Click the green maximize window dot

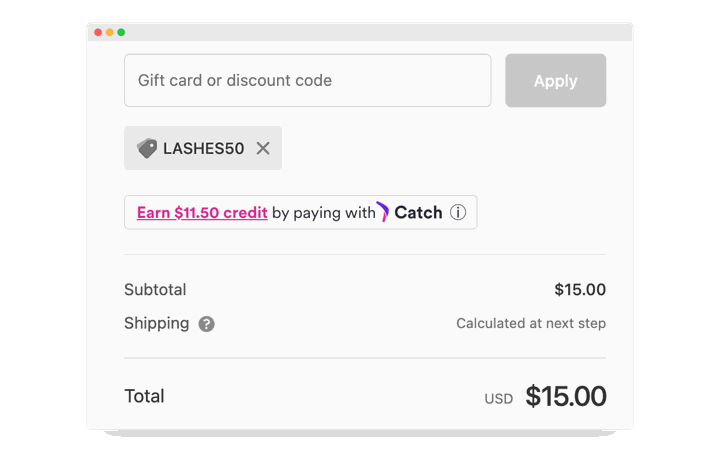tap(121, 32)
